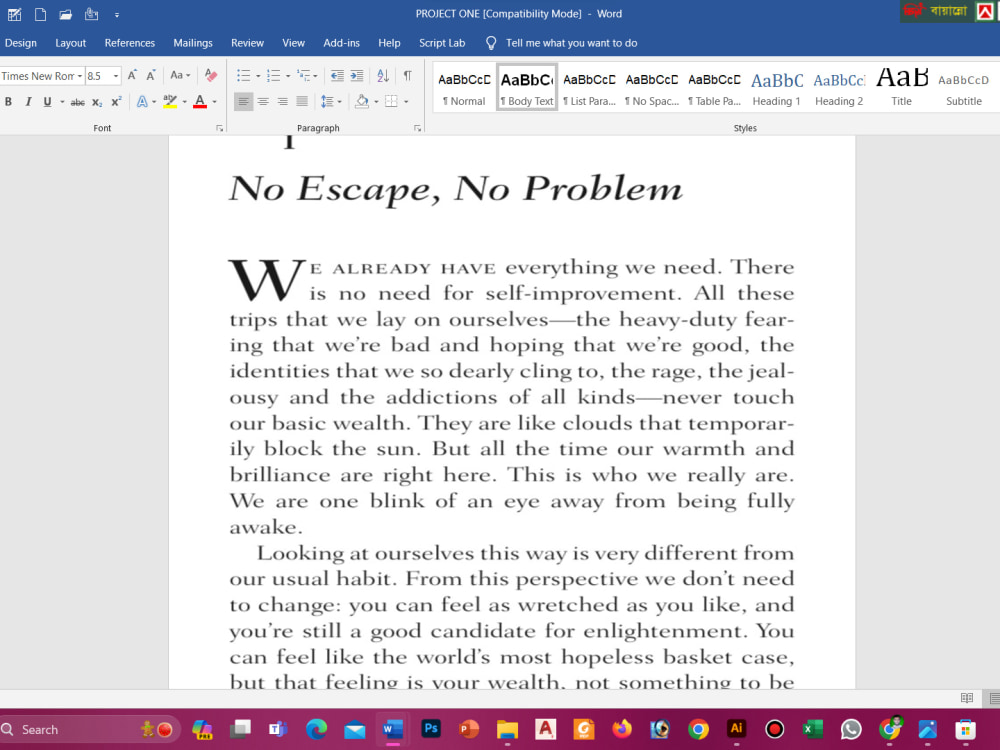Click the Align Right icon

(x=282, y=101)
